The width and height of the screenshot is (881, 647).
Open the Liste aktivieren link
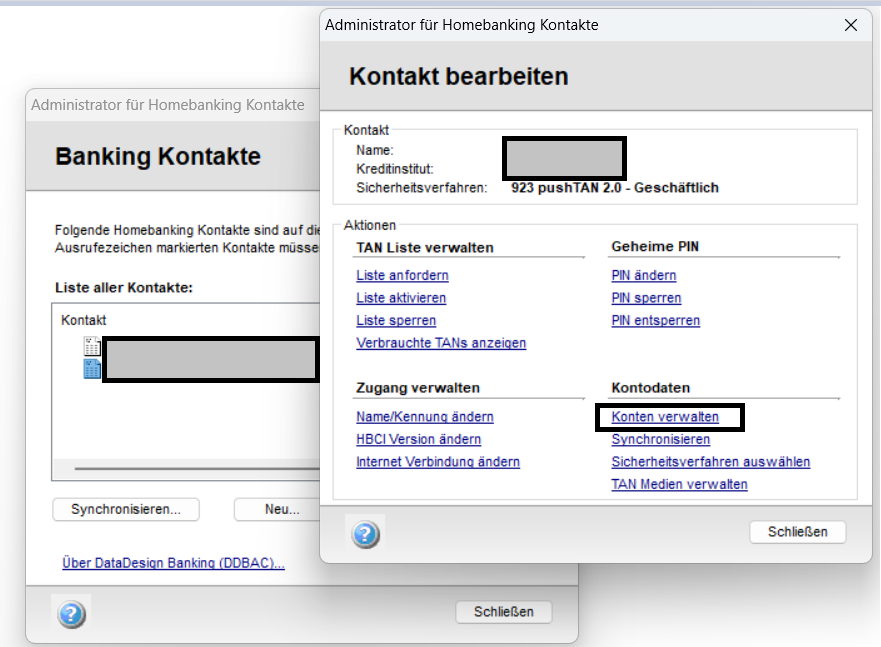coord(401,298)
